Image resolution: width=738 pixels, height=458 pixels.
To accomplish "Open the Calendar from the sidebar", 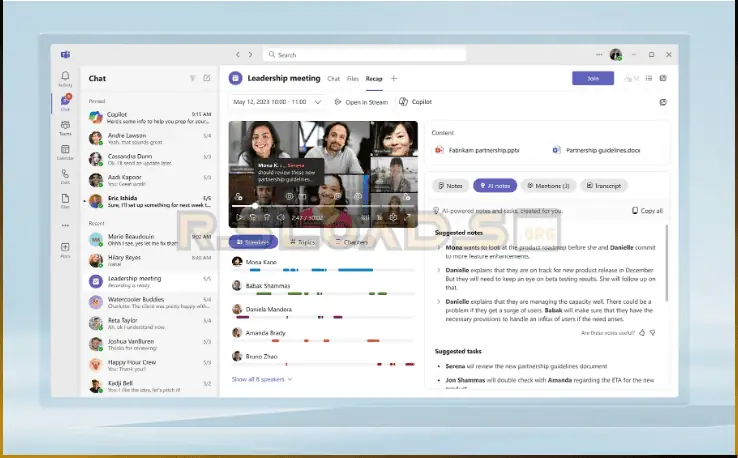I will 65,153.
